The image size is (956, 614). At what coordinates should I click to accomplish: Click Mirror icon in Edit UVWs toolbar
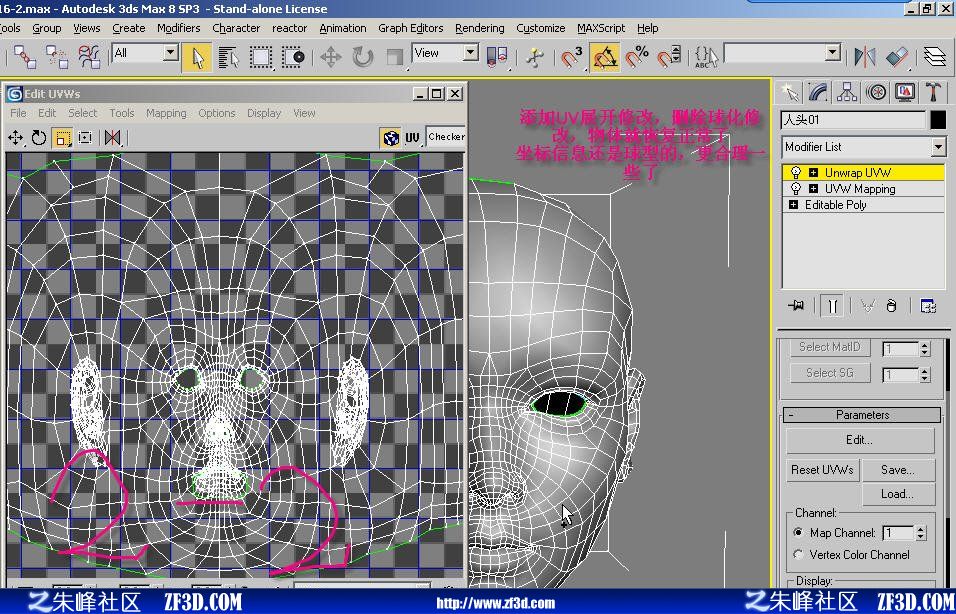coord(112,138)
